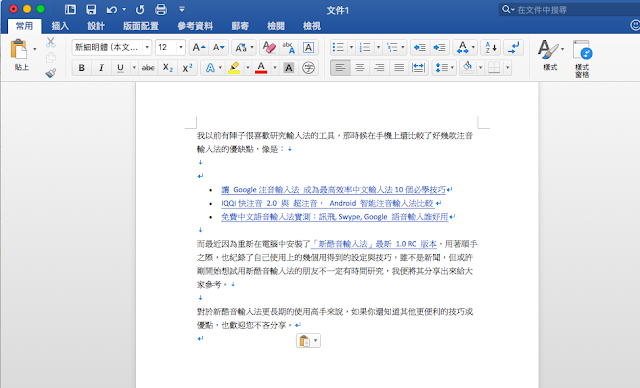Save the document with the floppy icon

click(91, 9)
